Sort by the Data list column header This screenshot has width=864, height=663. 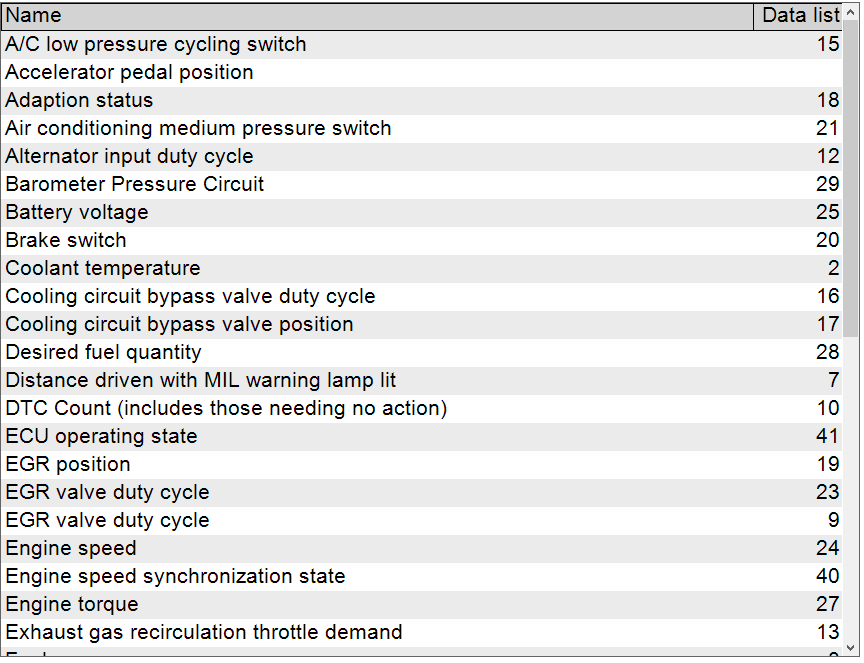pos(799,16)
